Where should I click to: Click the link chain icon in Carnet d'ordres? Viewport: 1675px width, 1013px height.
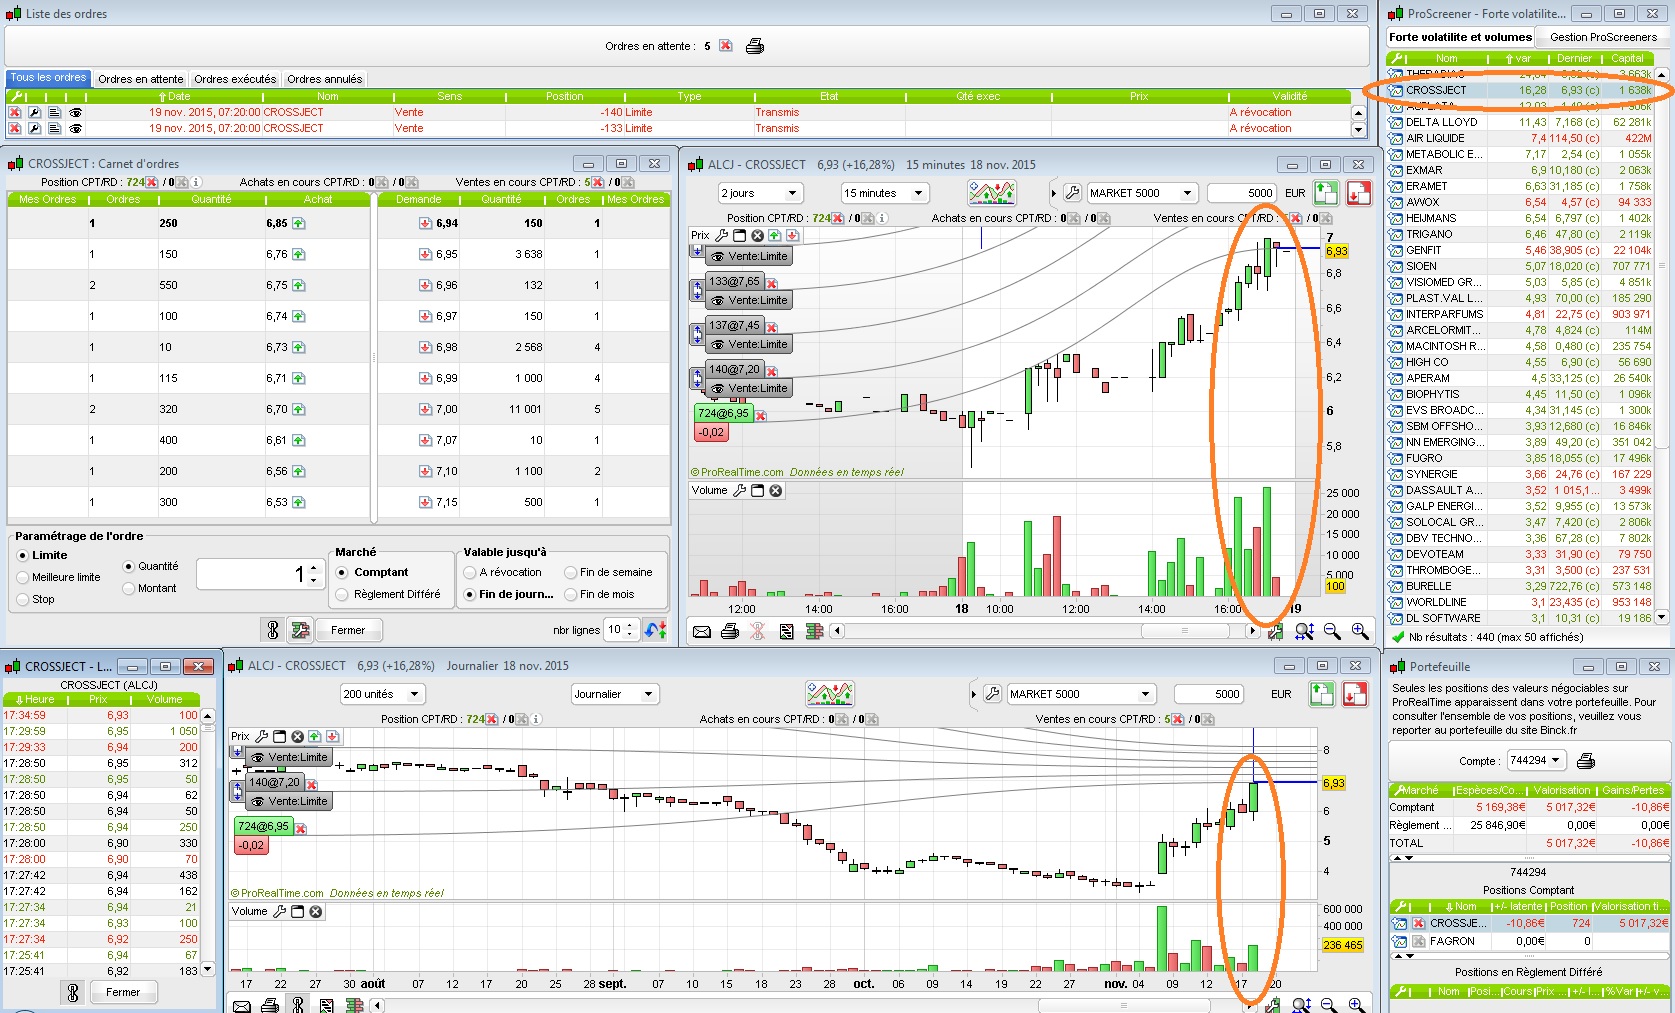(x=272, y=630)
